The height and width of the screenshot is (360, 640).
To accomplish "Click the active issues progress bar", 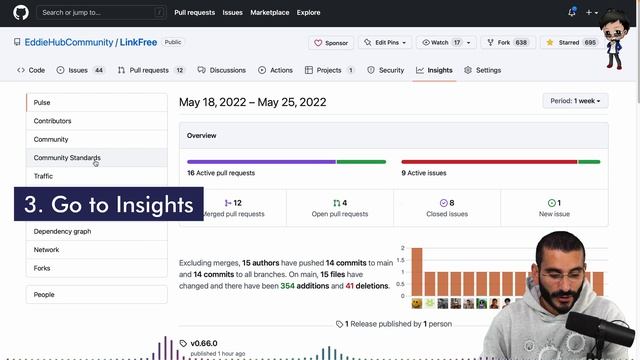I will pos(500,162).
